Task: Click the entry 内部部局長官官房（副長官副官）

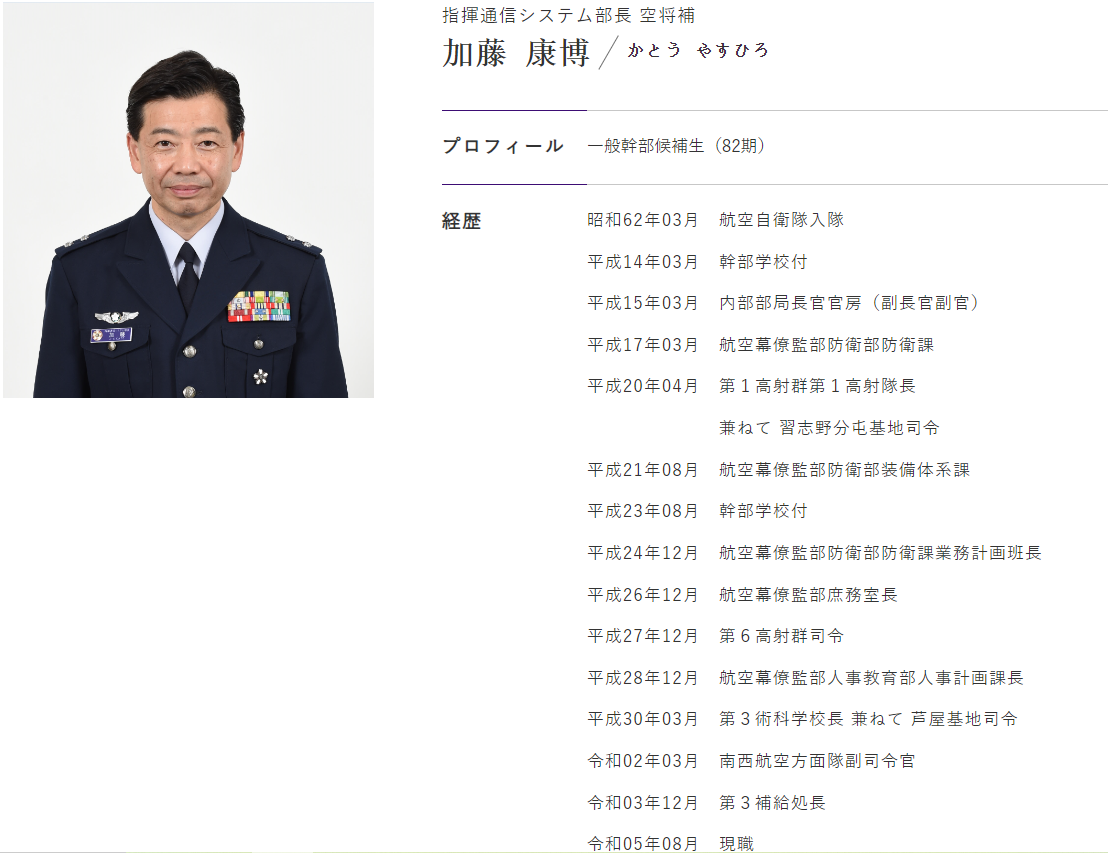Action: click(851, 303)
